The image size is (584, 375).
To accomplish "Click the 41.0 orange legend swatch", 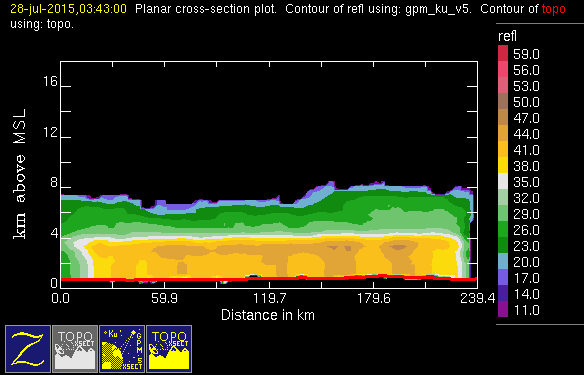I will [x=503, y=149].
